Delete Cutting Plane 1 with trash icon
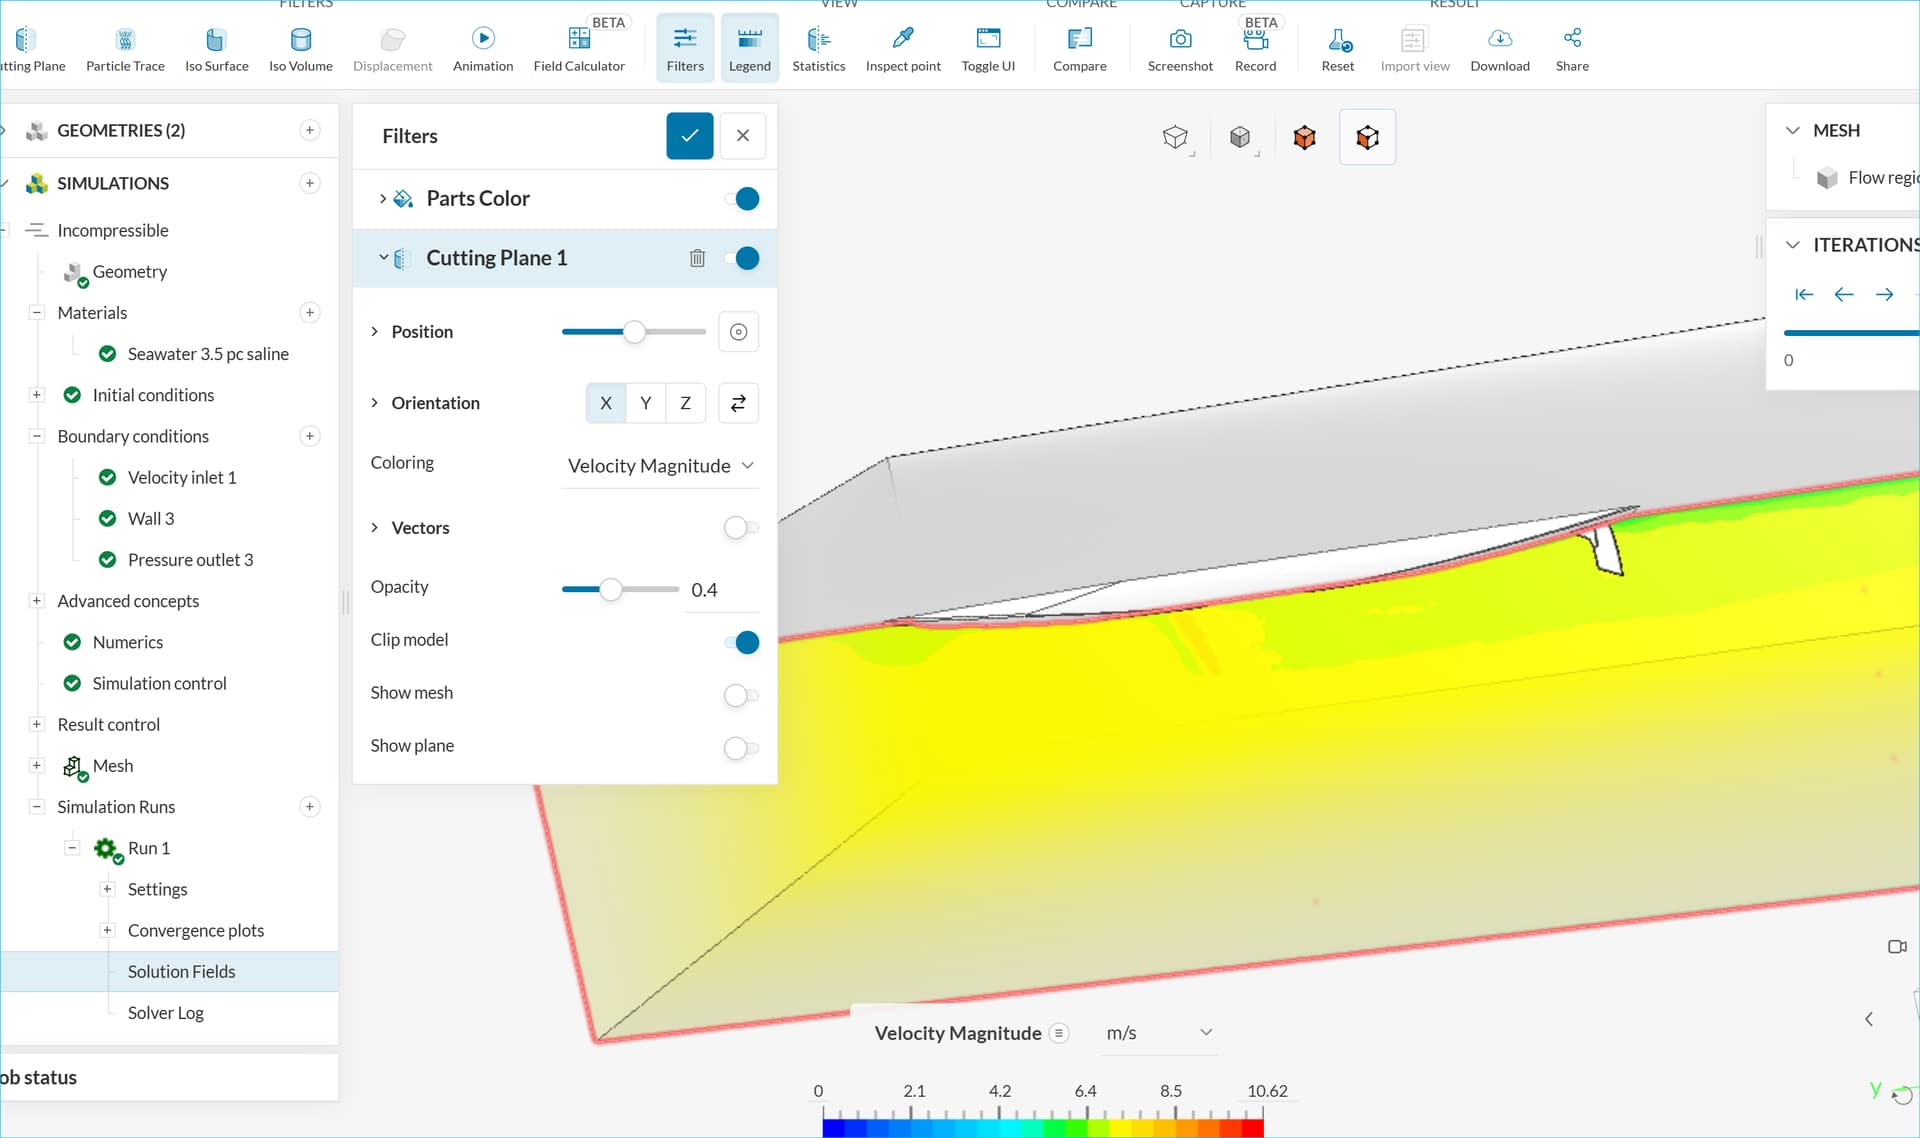Viewport: 1920px width, 1138px height. pyautogui.click(x=697, y=258)
